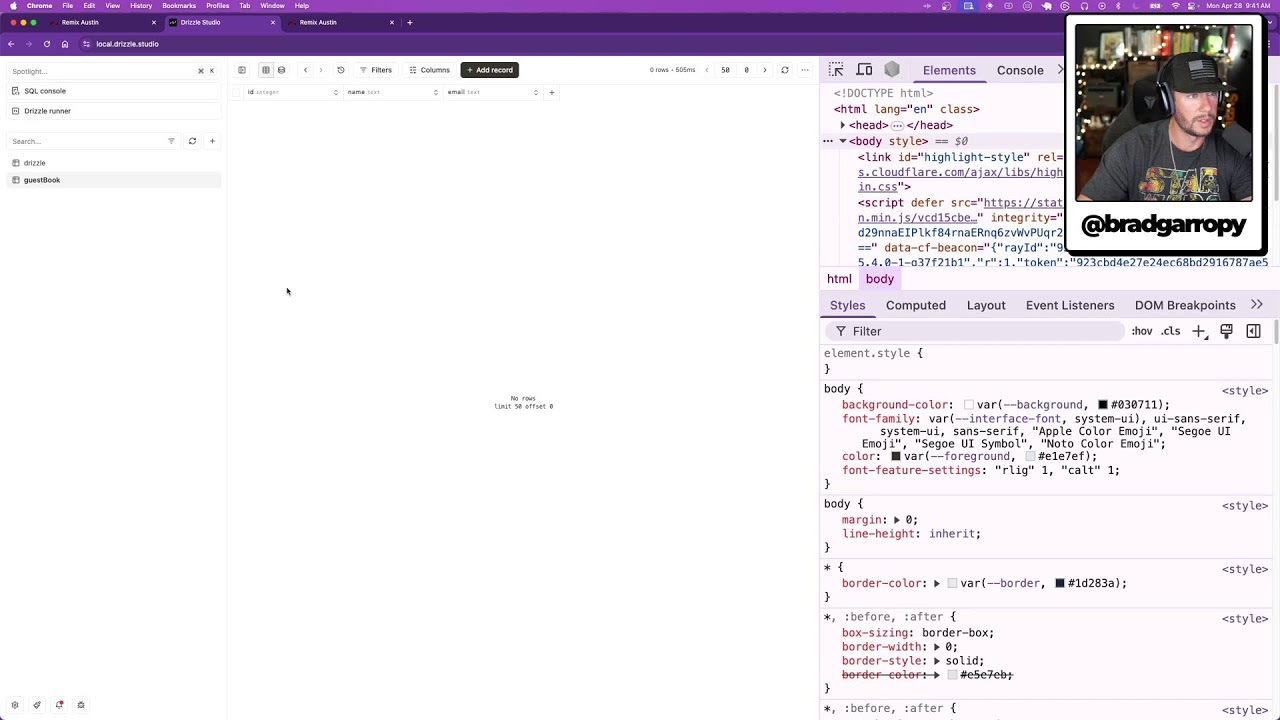Add a new table with plus icon
The height and width of the screenshot is (720, 1280).
(212, 141)
